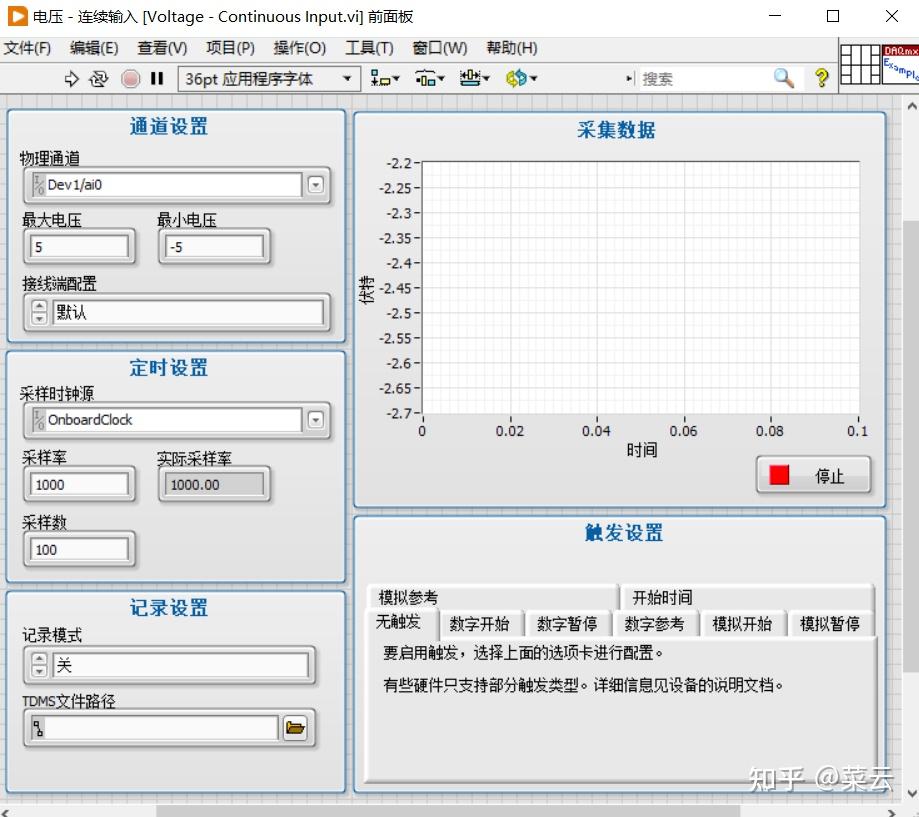Image resolution: width=919 pixels, height=817 pixels.
Task: Click the horizontal scrollbar thumb
Action: tap(448, 811)
